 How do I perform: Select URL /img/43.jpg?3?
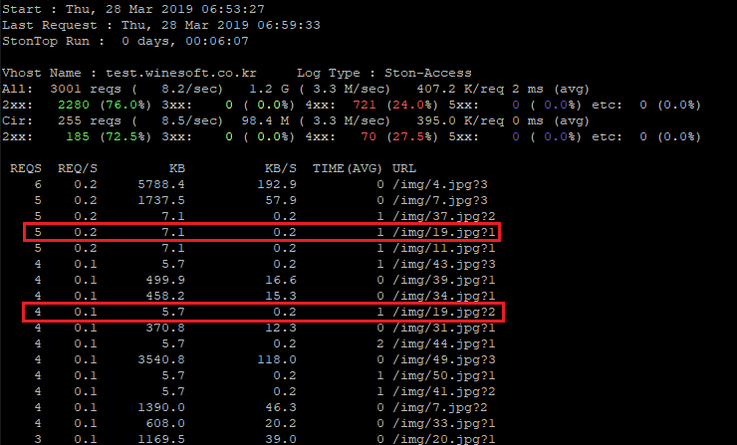click(x=444, y=264)
